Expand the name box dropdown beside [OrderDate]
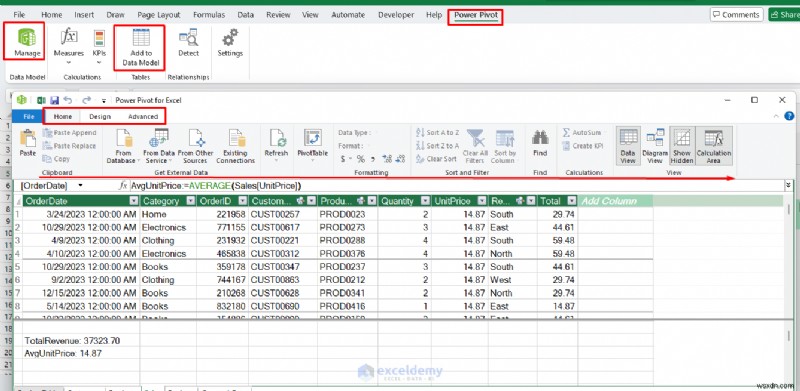The image size is (800, 391). 80,186
